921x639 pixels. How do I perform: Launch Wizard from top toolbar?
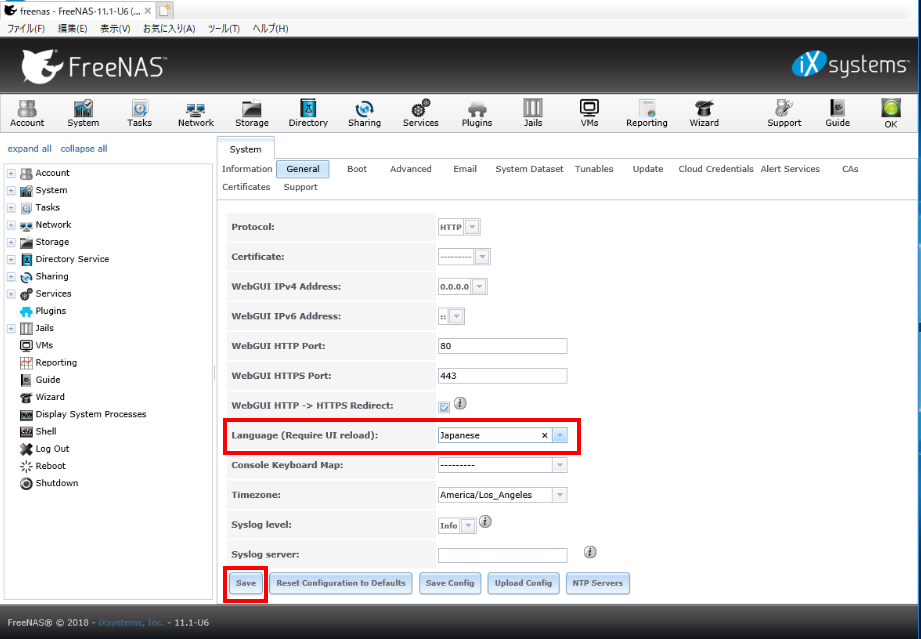click(704, 113)
